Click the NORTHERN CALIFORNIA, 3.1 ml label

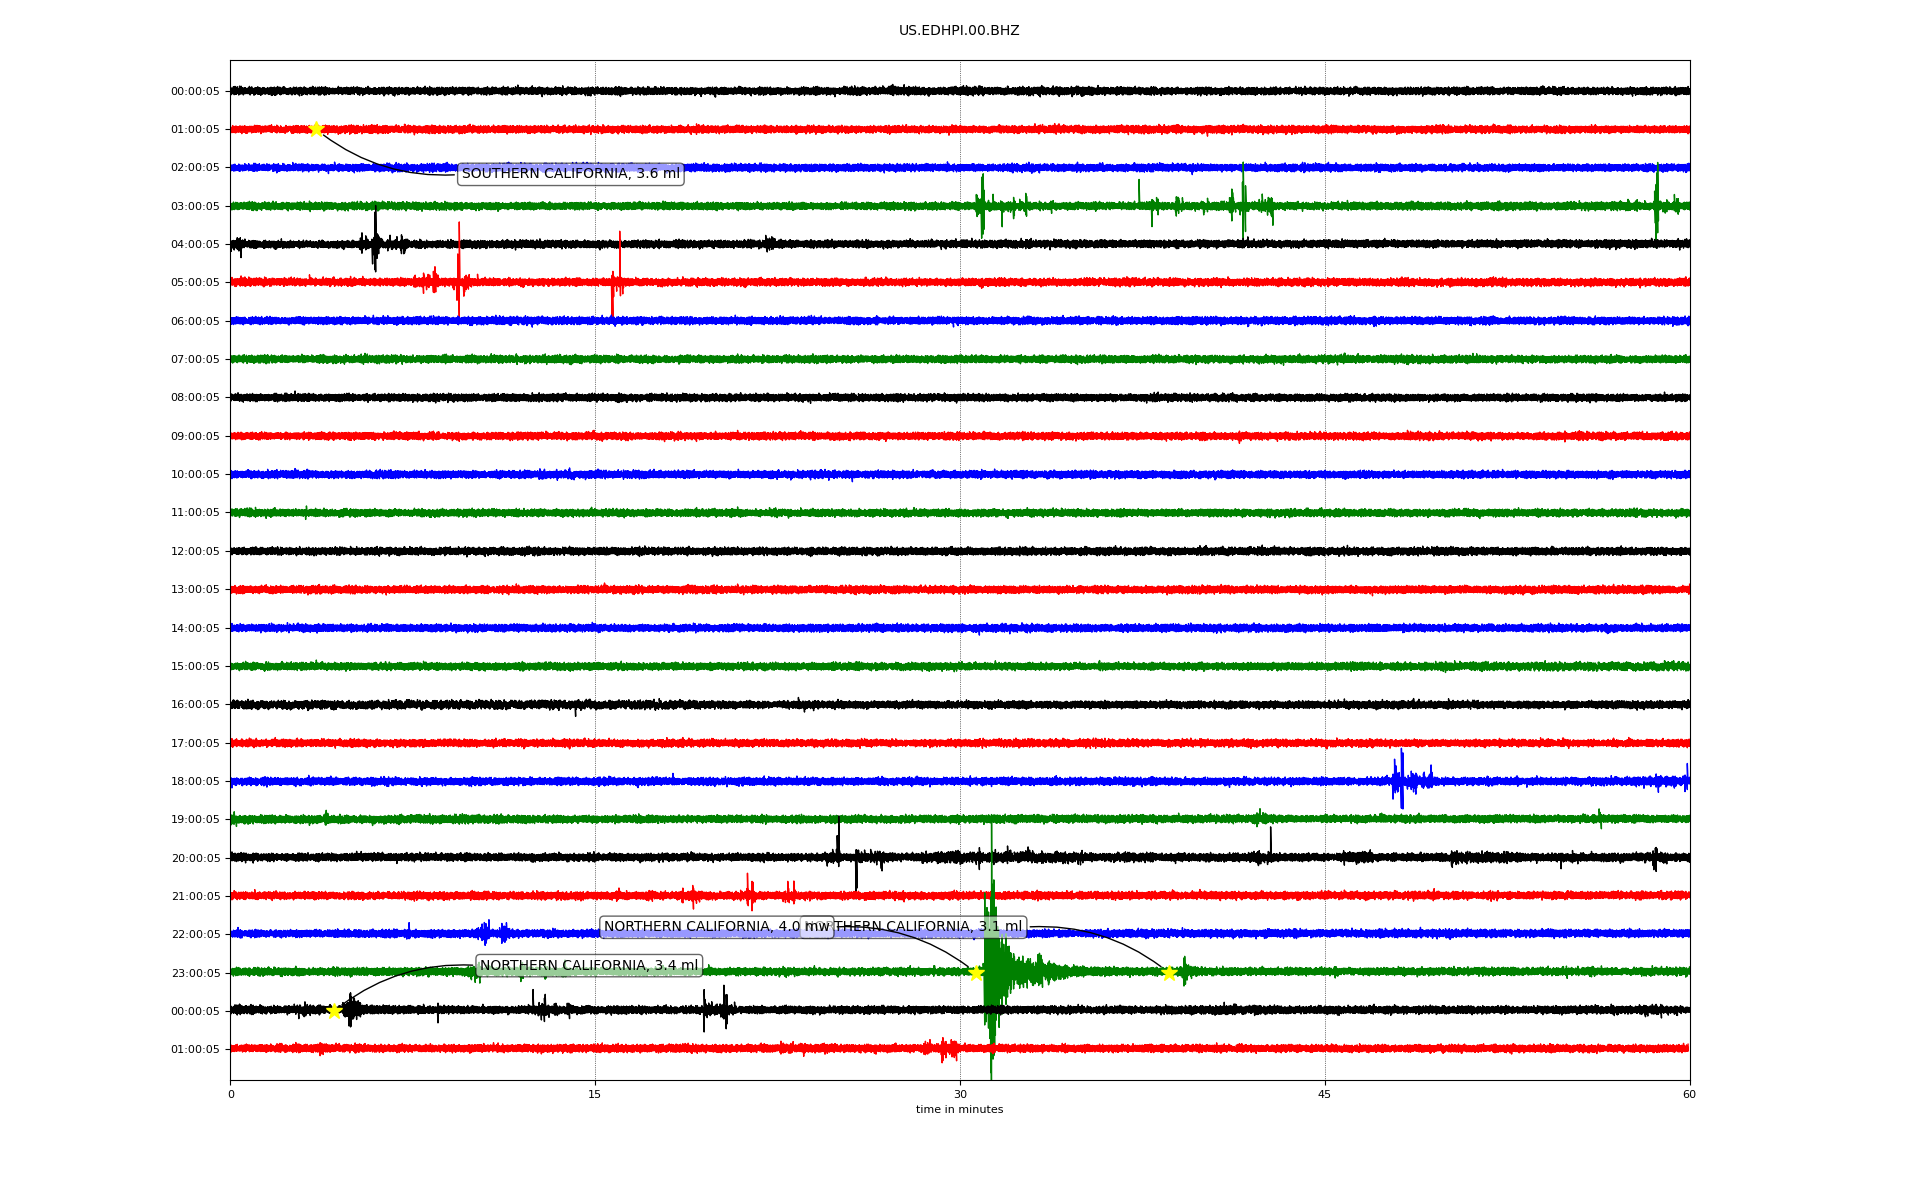coord(930,927)
